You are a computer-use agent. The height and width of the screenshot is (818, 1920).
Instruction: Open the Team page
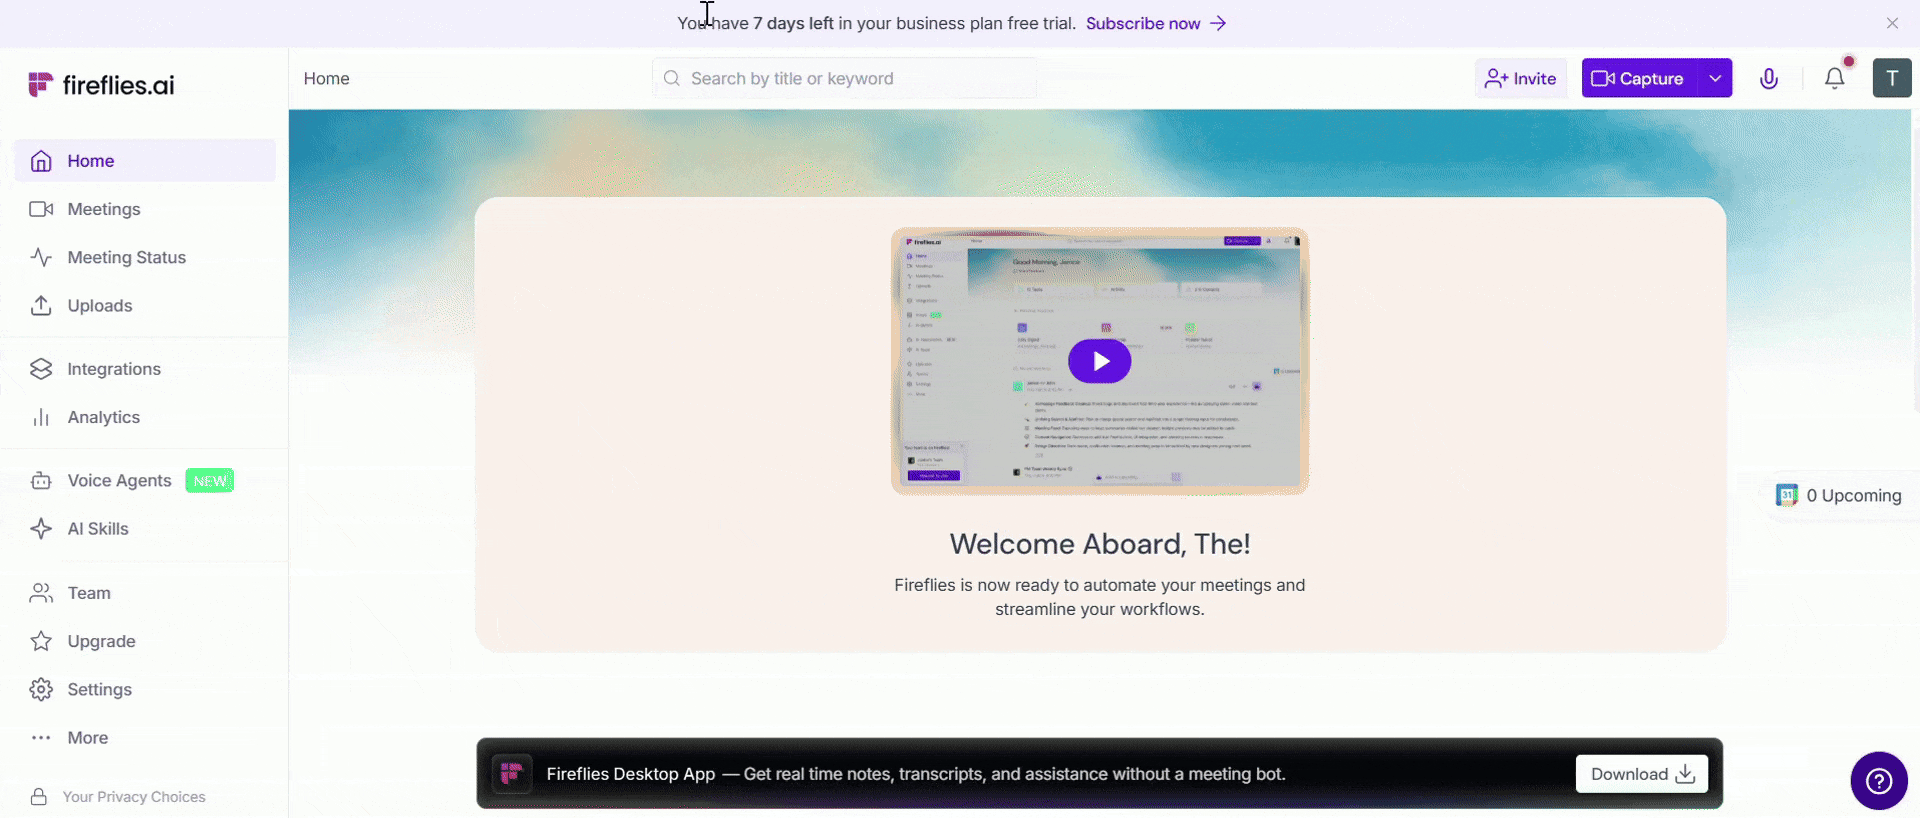[x=145, y=593]
